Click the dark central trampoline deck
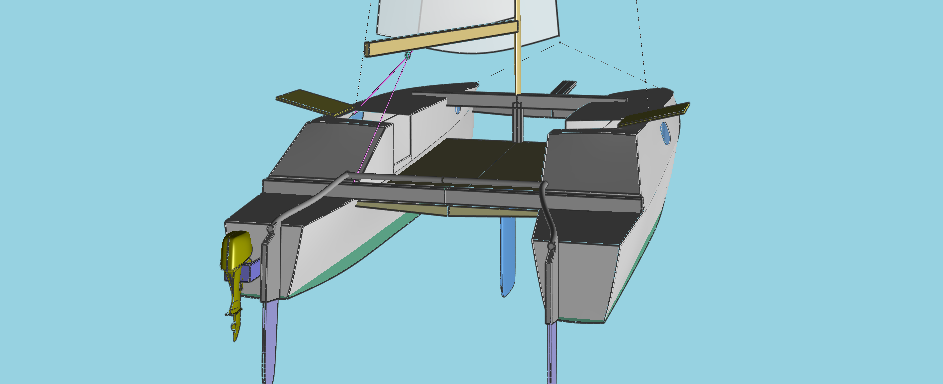The width and height of the screenshot is (943, 384). coord(475,160)
